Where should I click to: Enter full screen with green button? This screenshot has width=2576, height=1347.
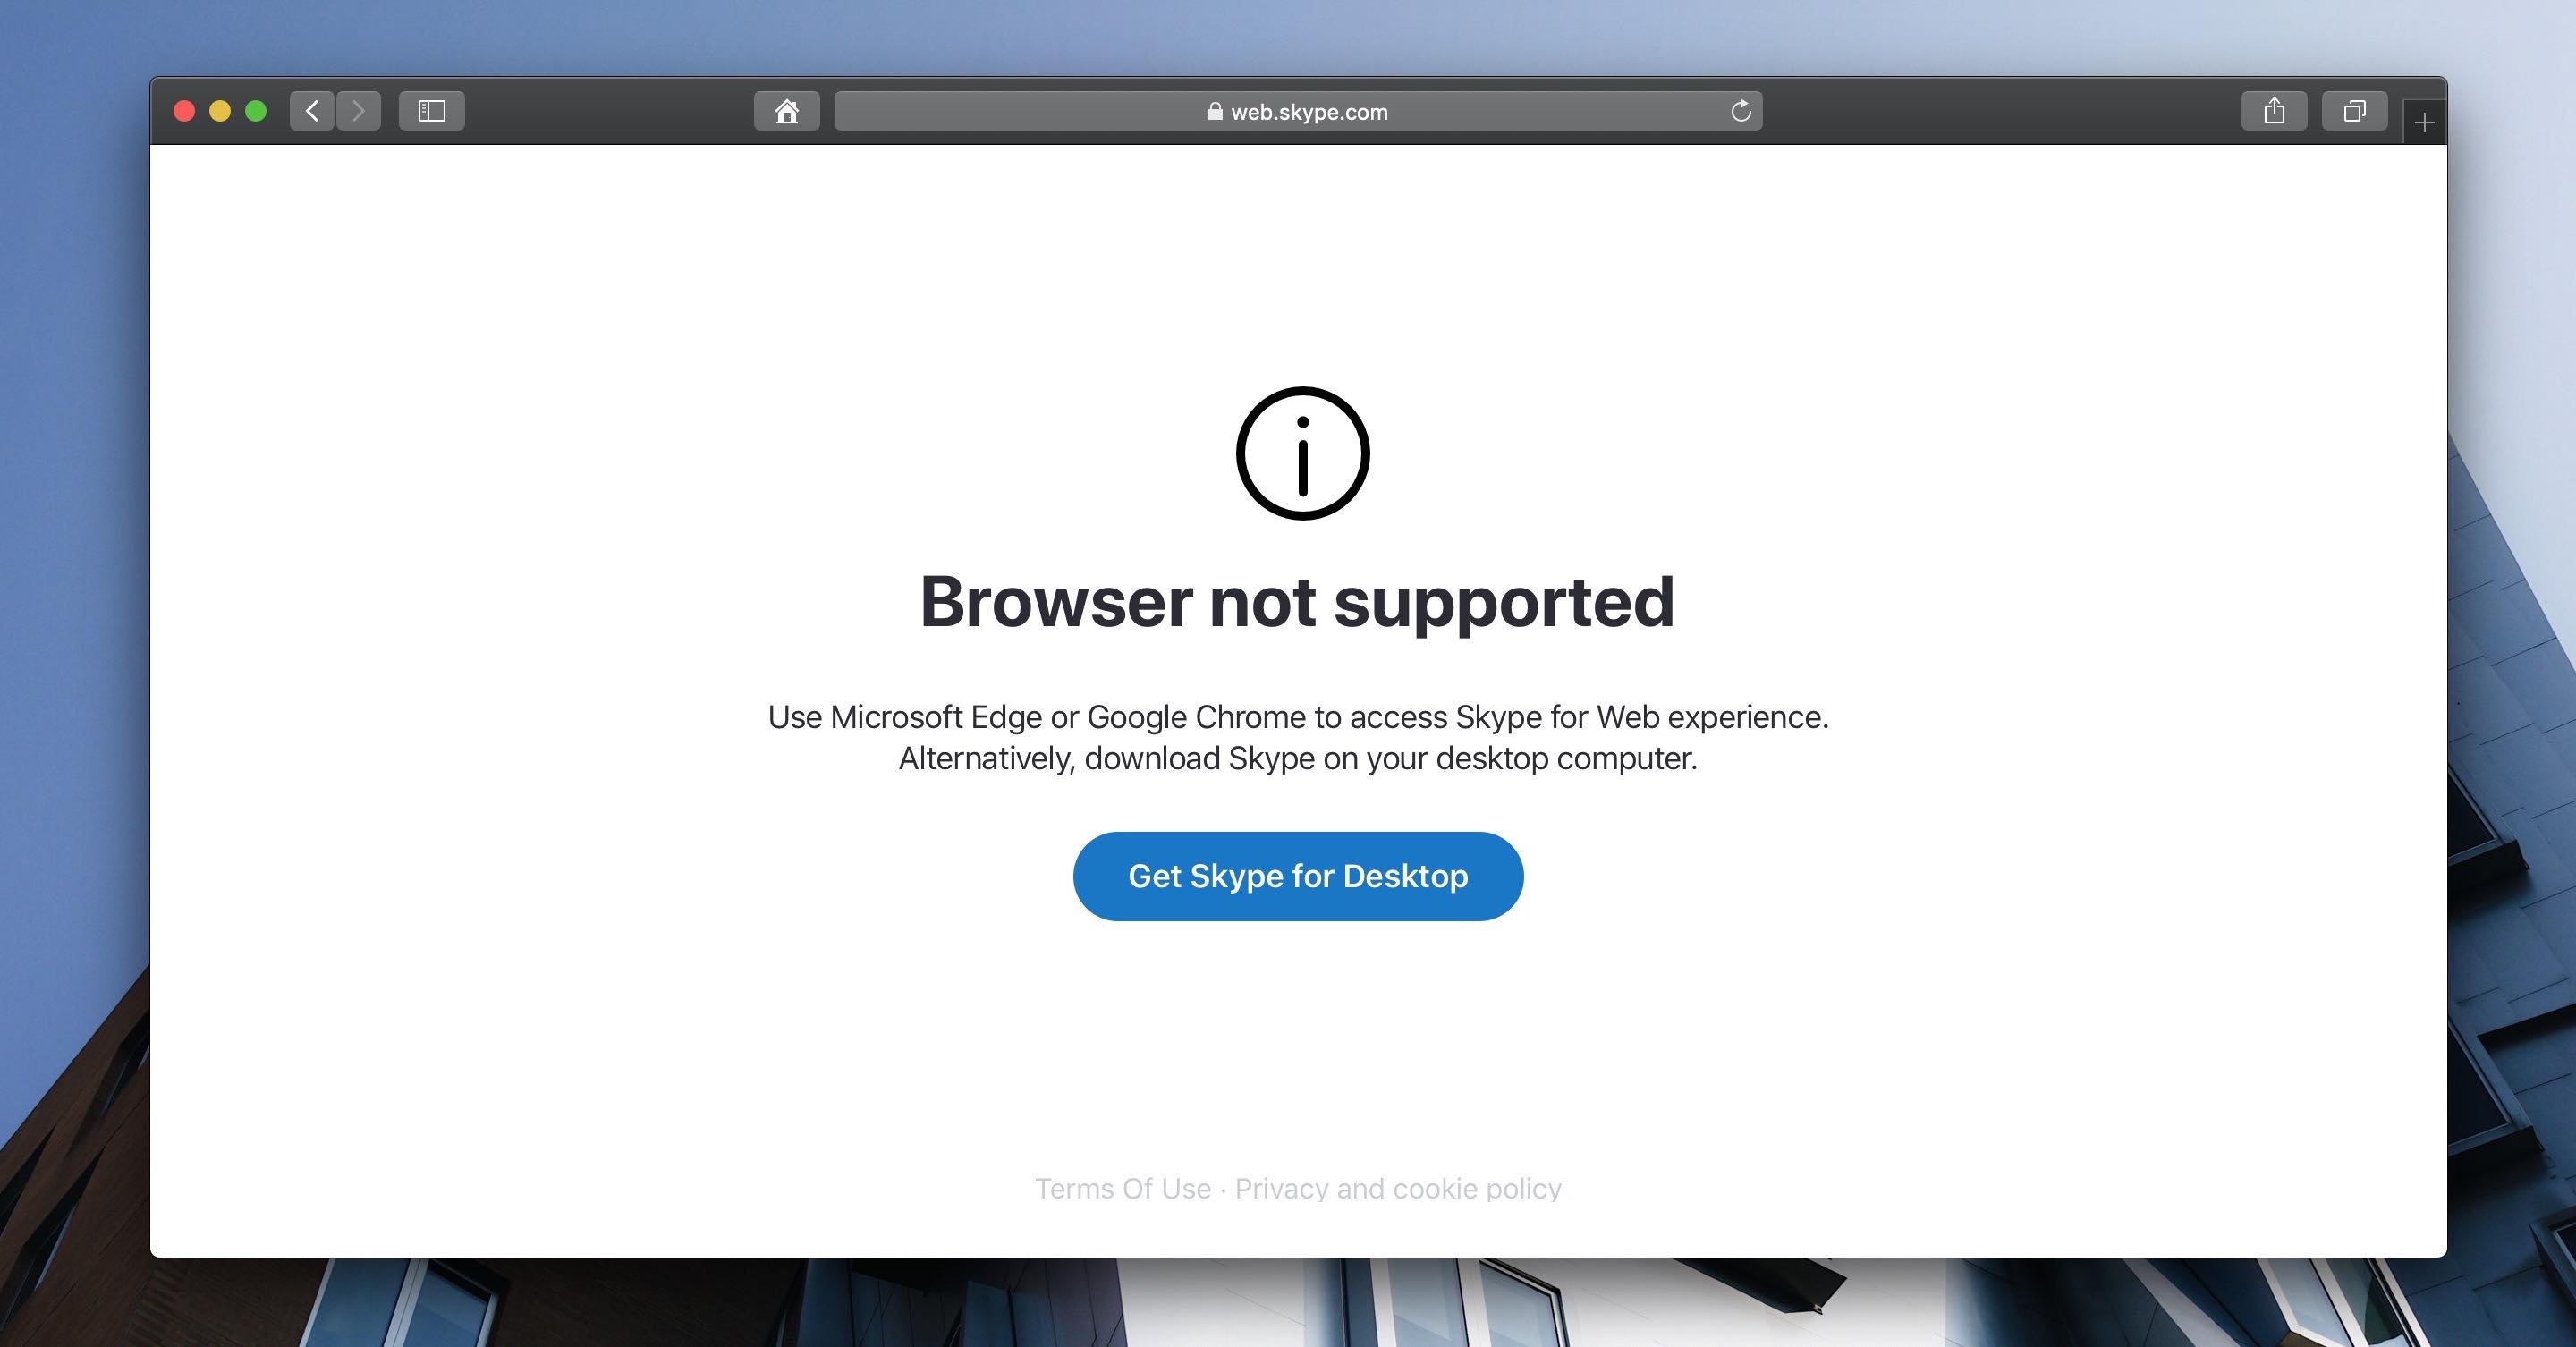(256, 111)
